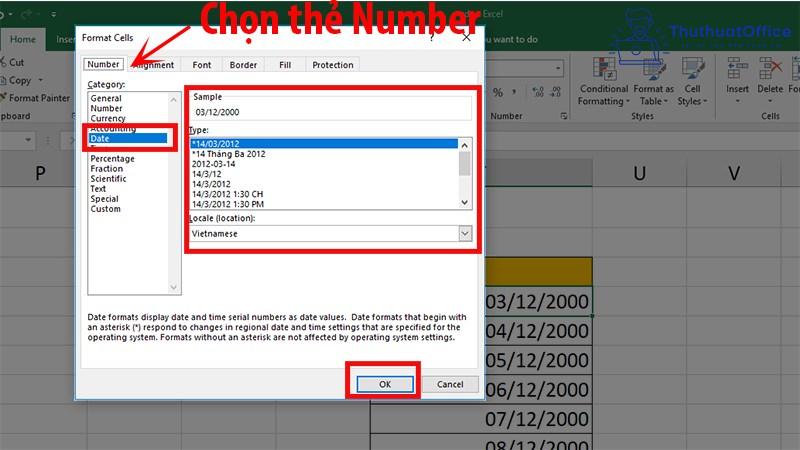The width and height of the screenshot is (800, 450).
Task: Select the Percentage category
Action: pyautogui.click(x=112, y=159)
